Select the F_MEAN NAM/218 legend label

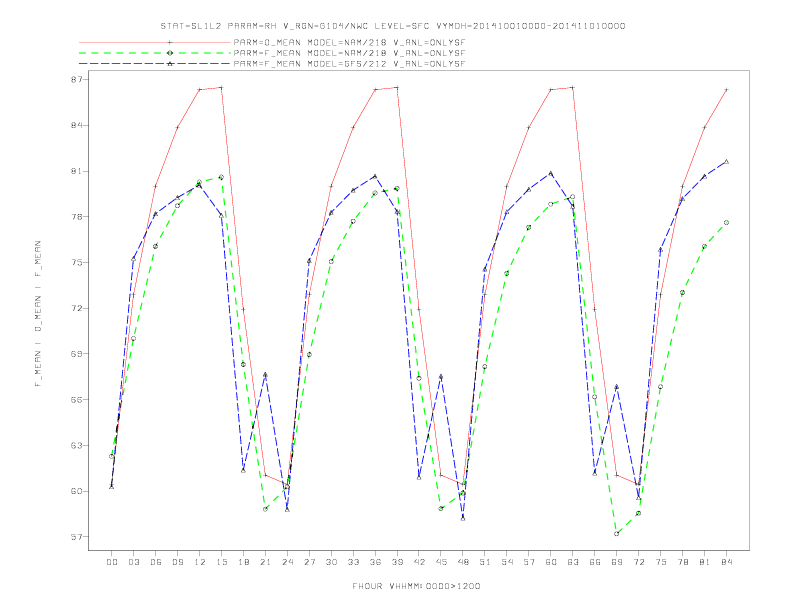(349, 53)
